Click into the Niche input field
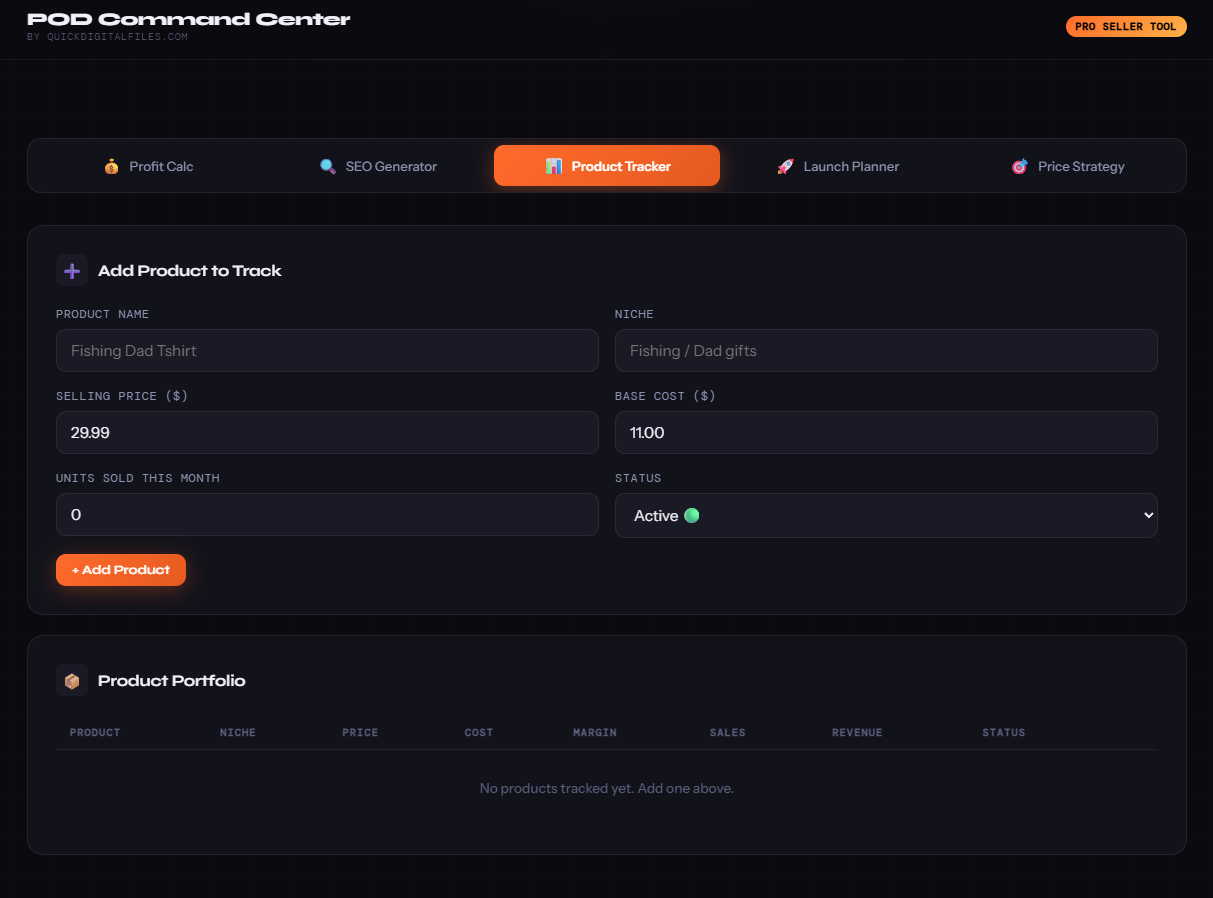Image resolution: width=1213 pixels, height=898 pixels. 886,351
